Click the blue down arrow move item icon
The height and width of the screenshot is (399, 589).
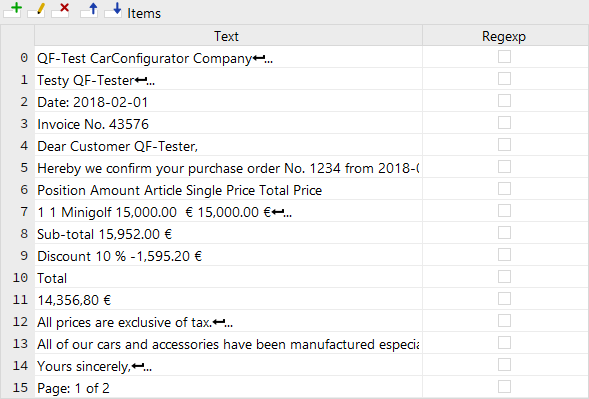point(113,10)
